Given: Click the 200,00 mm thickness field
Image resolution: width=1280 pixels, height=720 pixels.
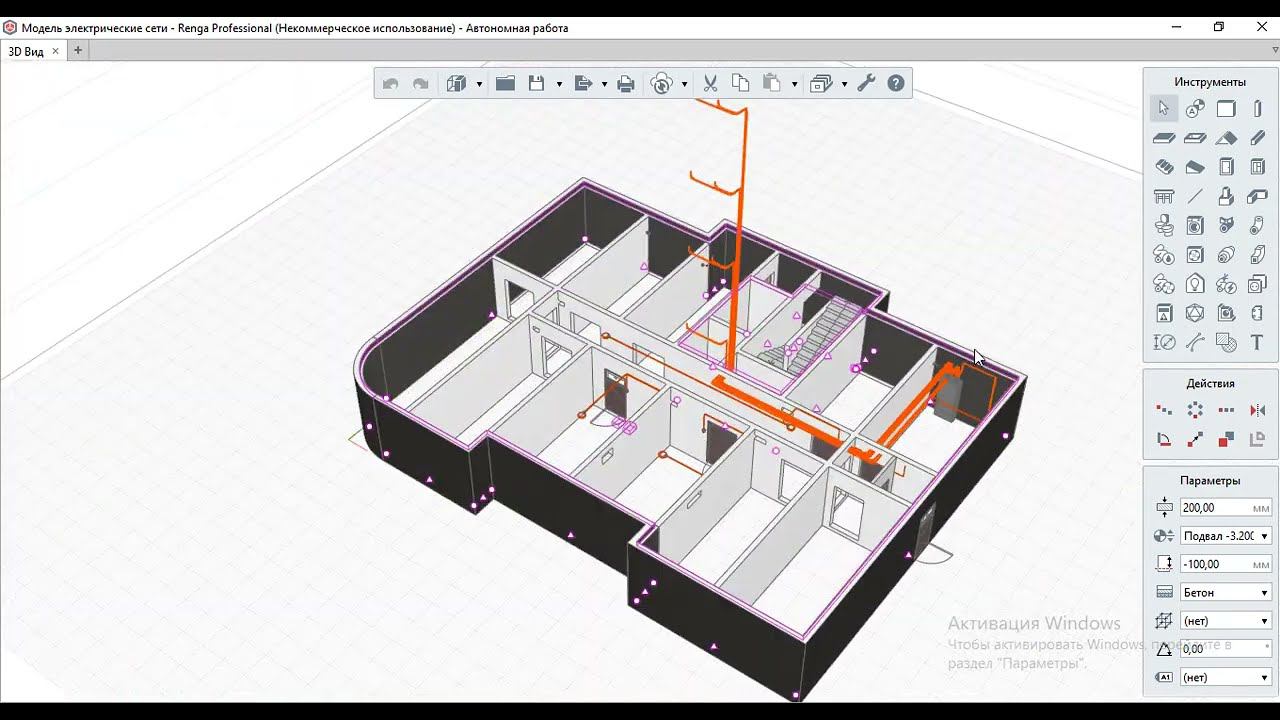Looking at the screenshot, I should point(1214,508).
